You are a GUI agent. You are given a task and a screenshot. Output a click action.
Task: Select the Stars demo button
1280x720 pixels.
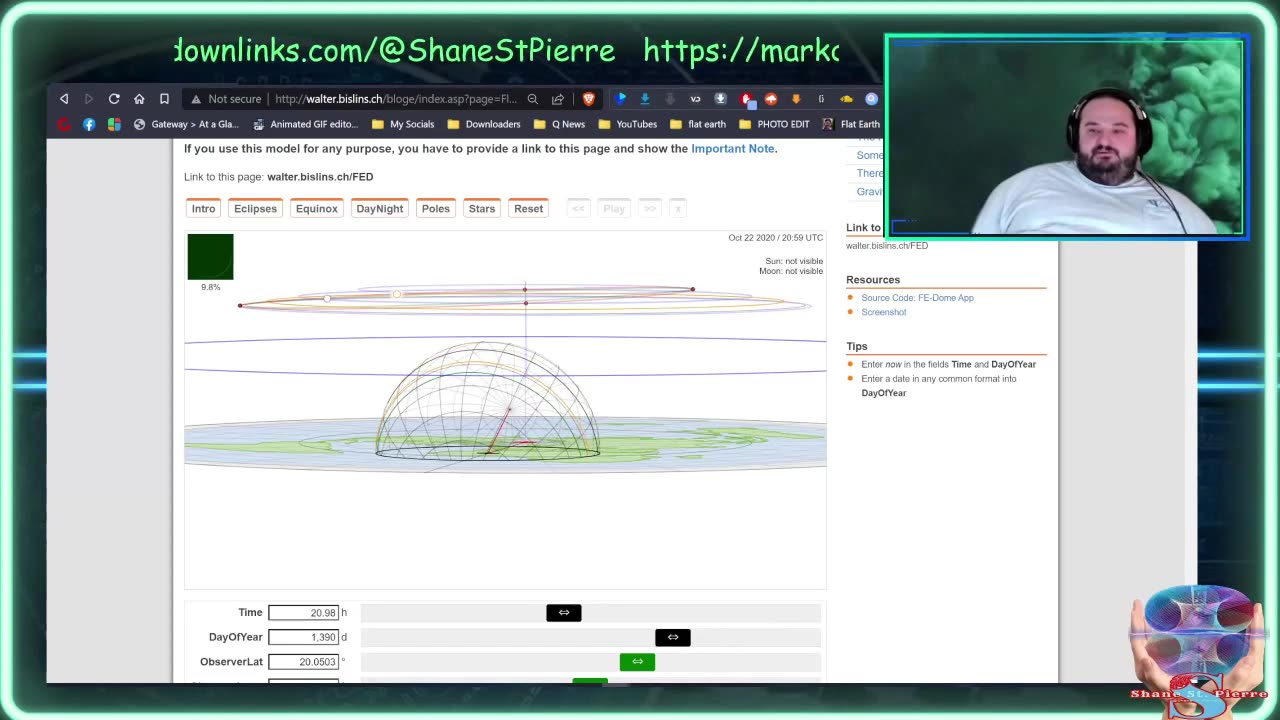click(x=482, y=209)
